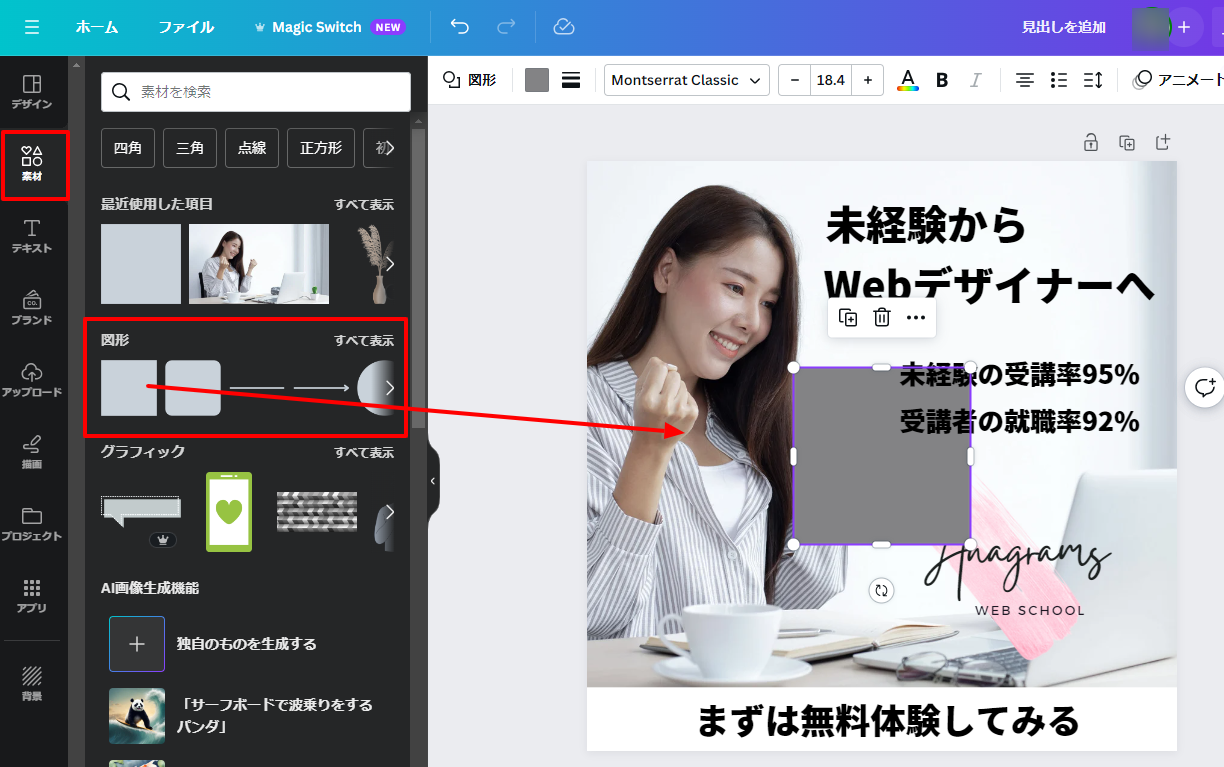Click the 見出しを追加 title button
The width and height of the screenshot is (1224, 767).
tap(1063, 27)
